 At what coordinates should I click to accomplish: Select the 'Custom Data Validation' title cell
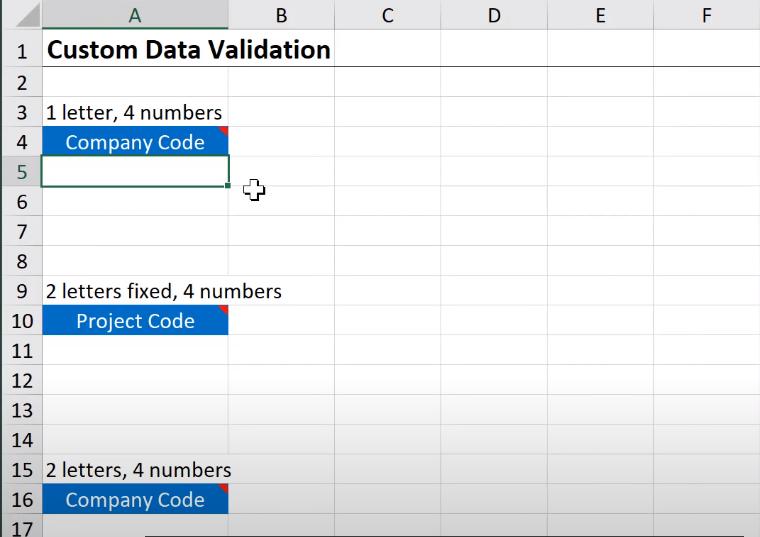point(135,49)
